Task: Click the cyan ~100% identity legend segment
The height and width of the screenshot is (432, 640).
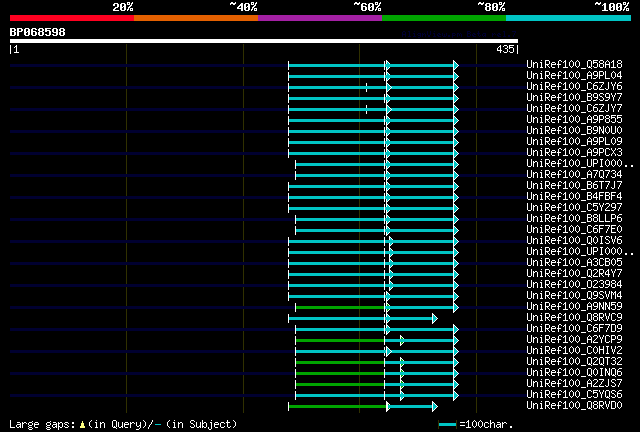Action: (569, 18)
